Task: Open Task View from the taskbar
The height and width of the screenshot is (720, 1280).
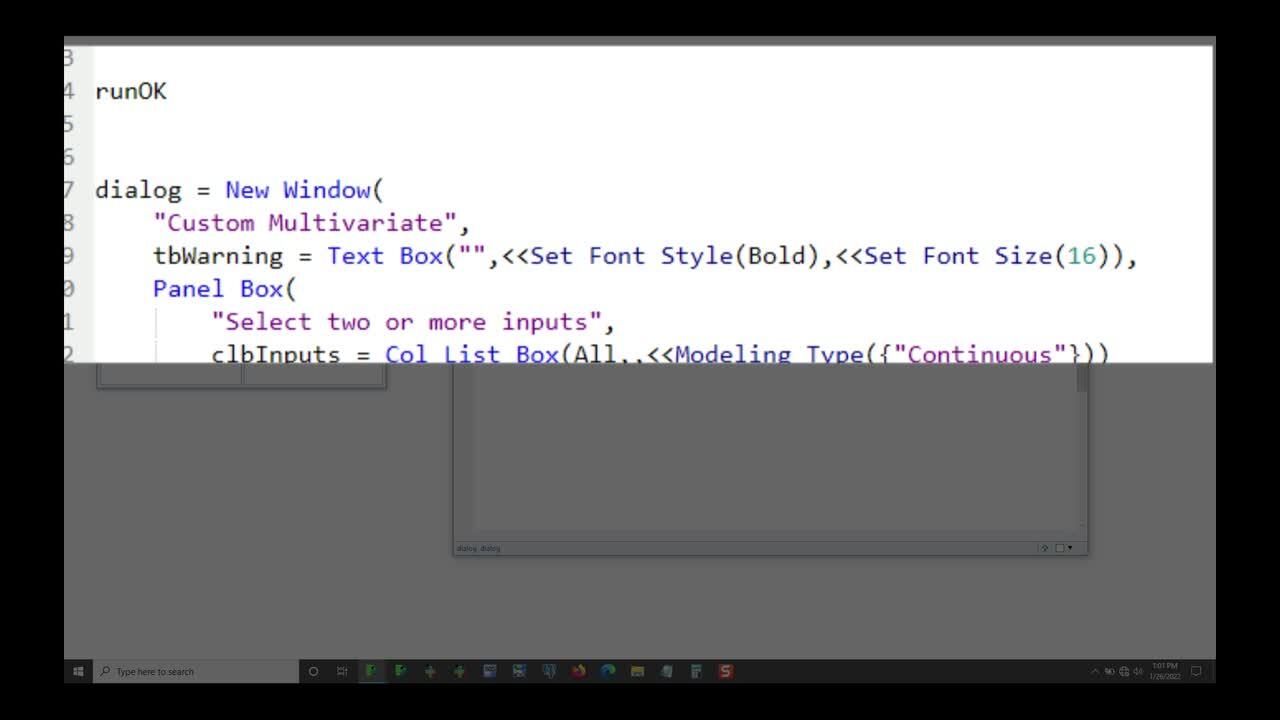Action: click(x=342, y=672)
